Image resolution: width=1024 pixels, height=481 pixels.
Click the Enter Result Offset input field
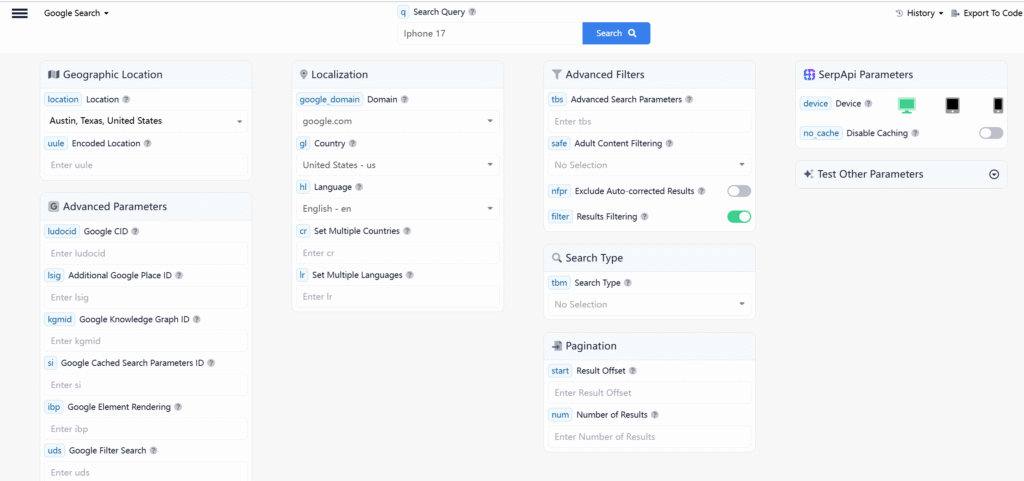pyautogui.click(x=649, y=393)
